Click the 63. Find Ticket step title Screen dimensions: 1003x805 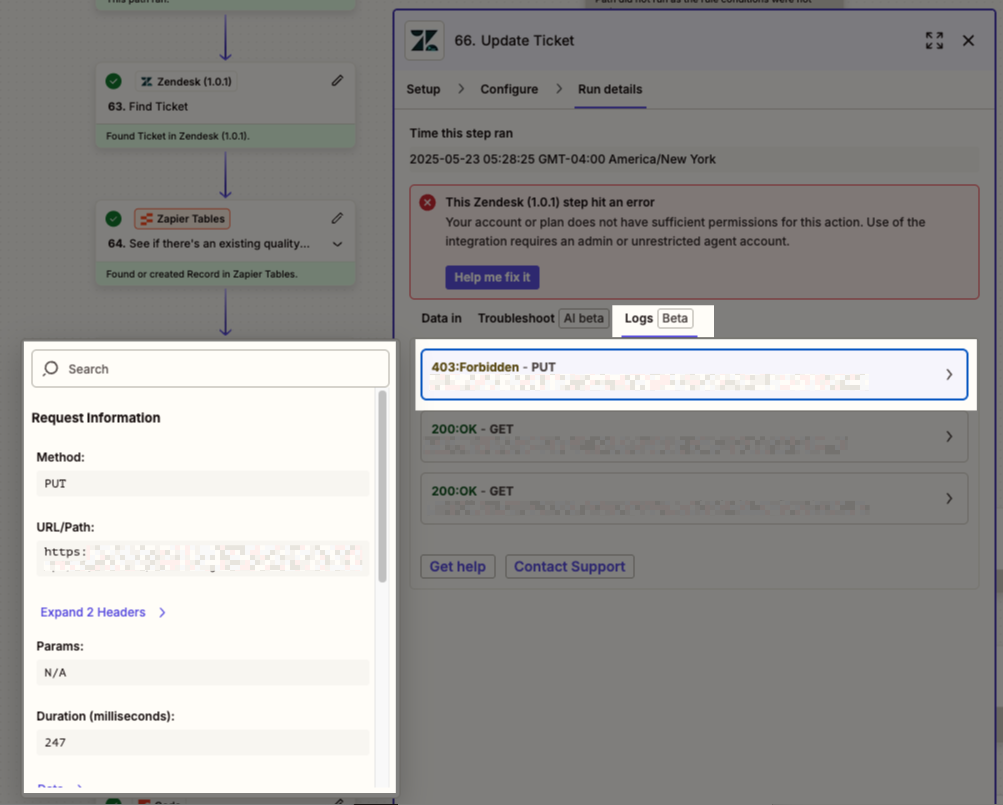click(x=148, y=106)
